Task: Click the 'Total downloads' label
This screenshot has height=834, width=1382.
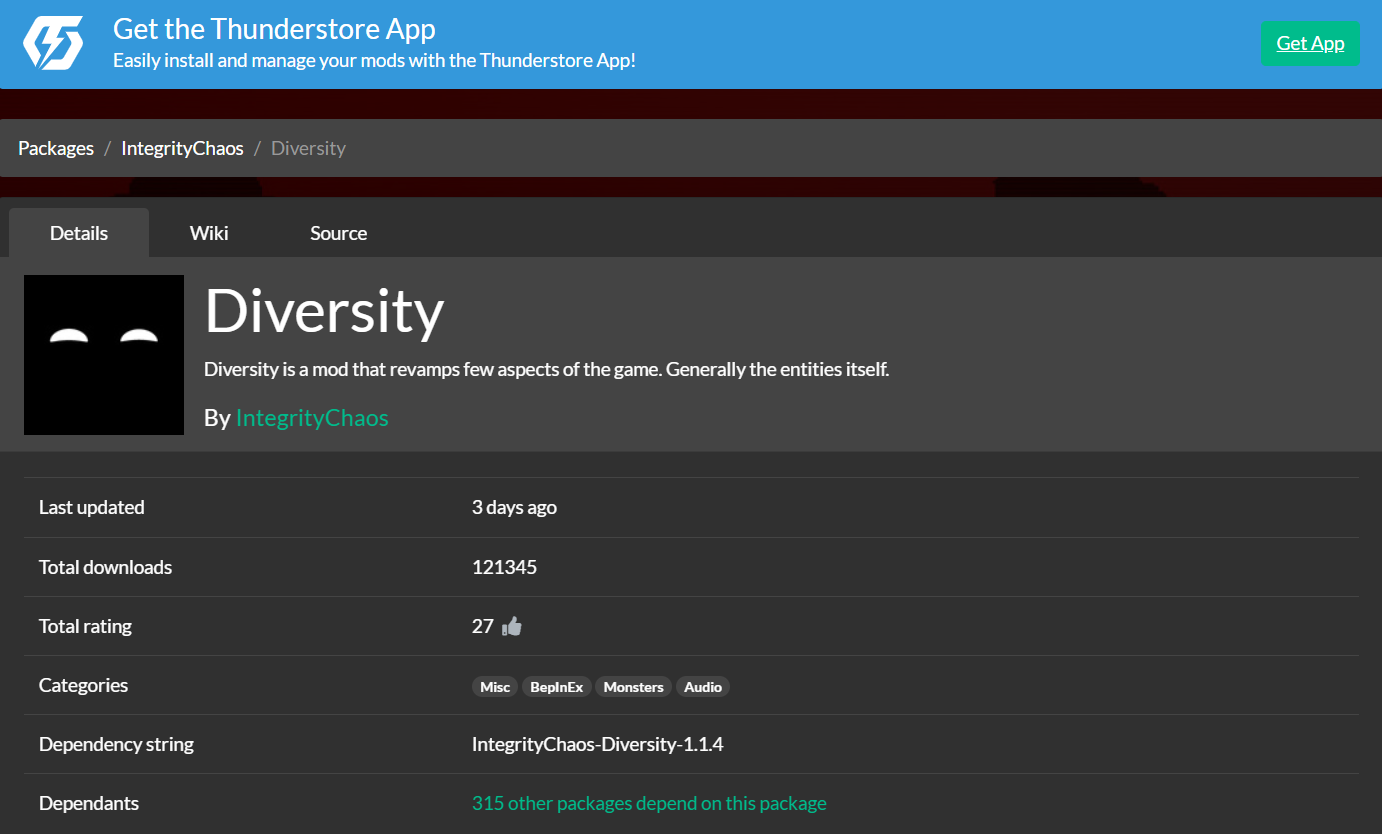Action: [105, 567]
